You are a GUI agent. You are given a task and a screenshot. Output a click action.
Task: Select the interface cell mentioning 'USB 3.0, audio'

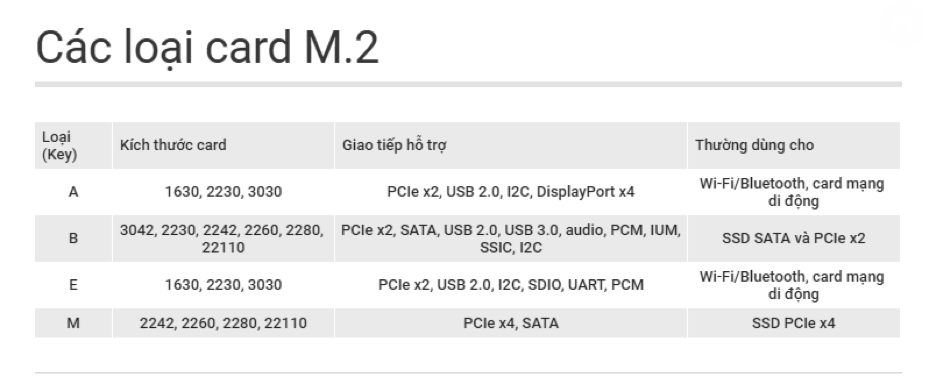(x=511, y=239)
